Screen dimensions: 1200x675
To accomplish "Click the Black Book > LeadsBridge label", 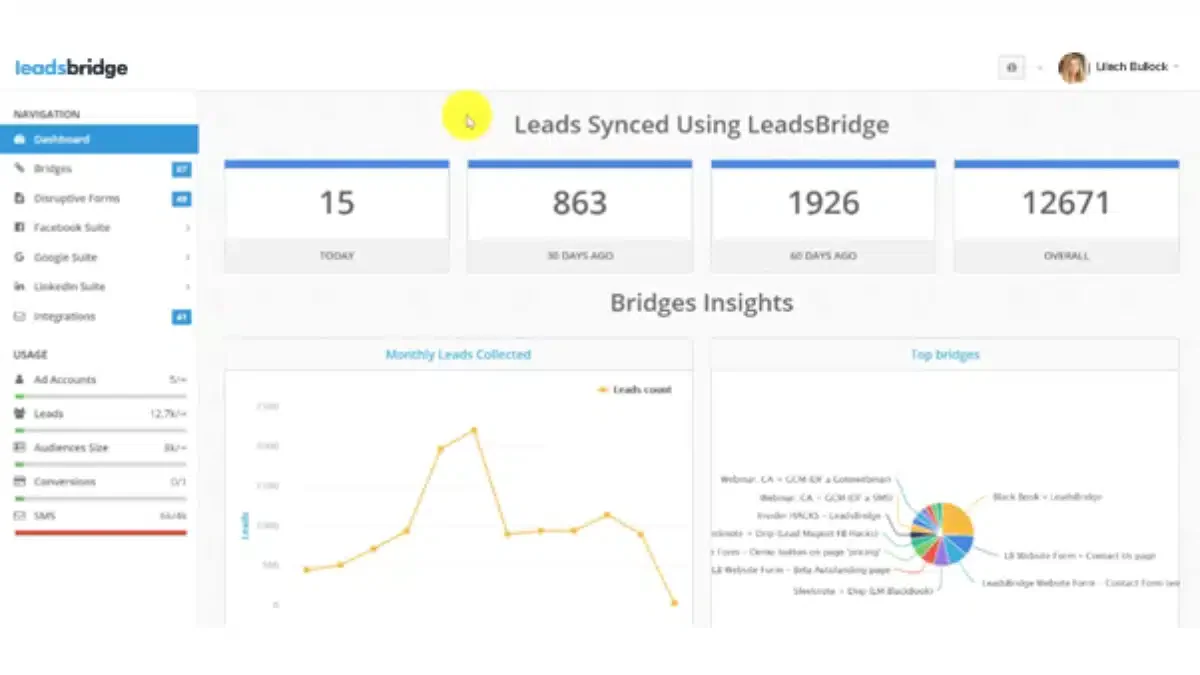I will coord(1047,496).
